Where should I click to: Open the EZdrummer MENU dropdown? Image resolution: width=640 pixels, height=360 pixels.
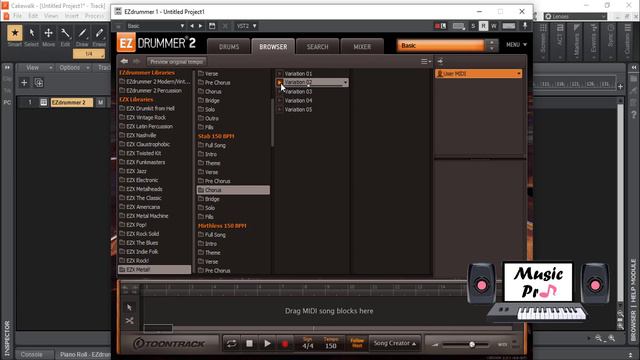516,44
